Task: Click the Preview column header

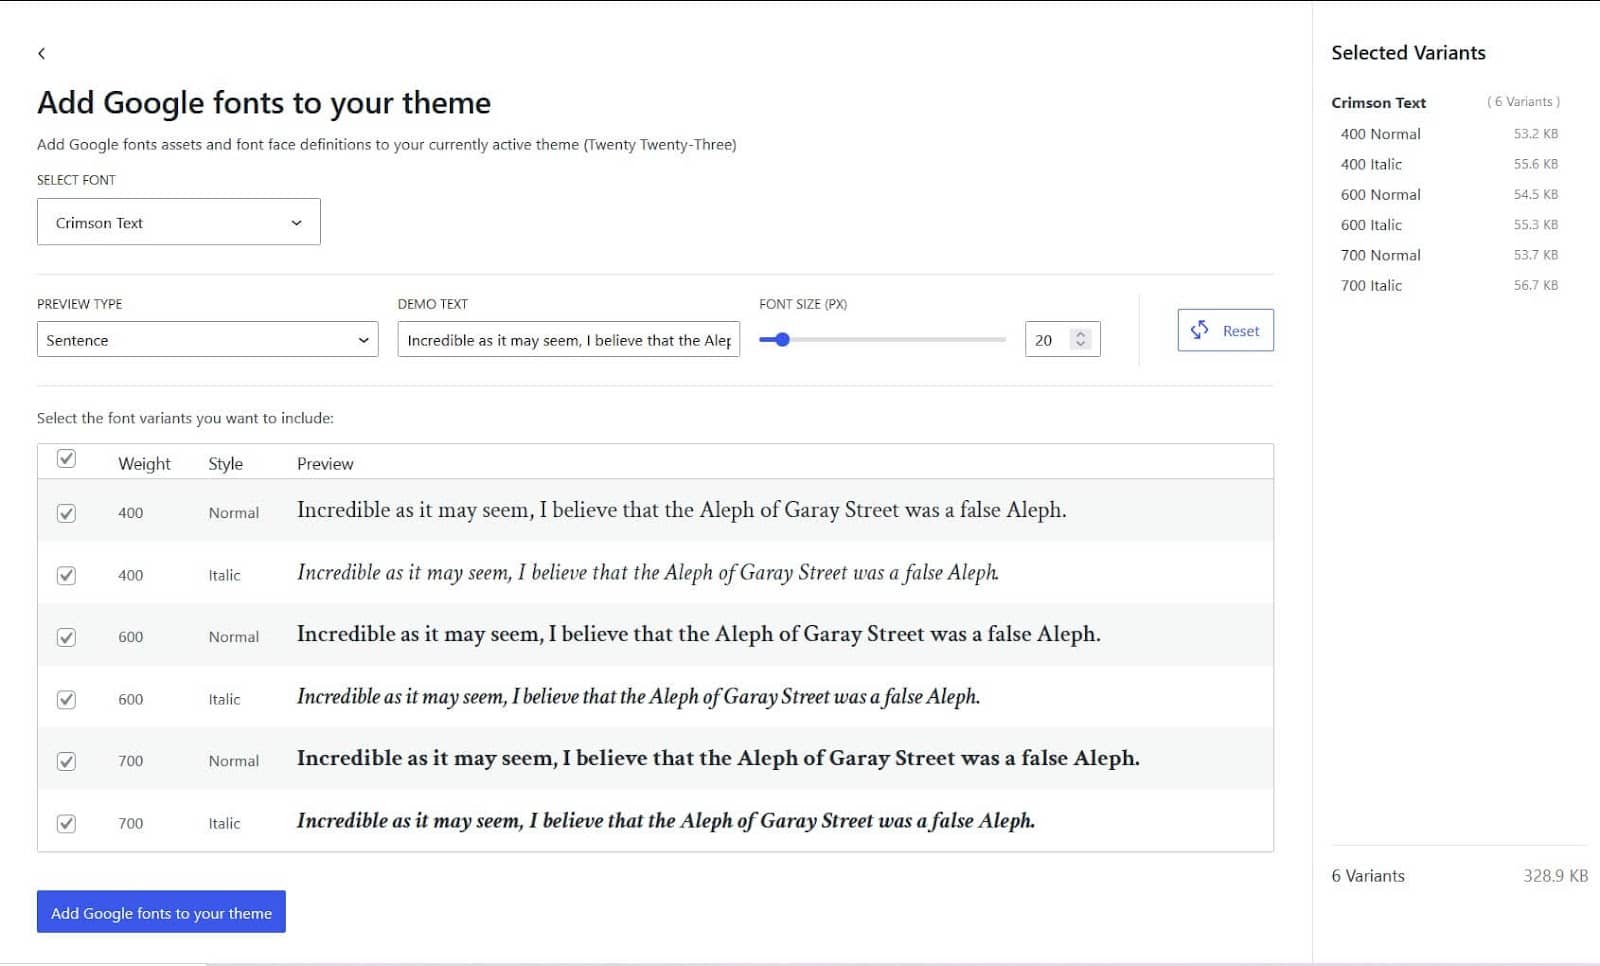Action: point(325,464)
